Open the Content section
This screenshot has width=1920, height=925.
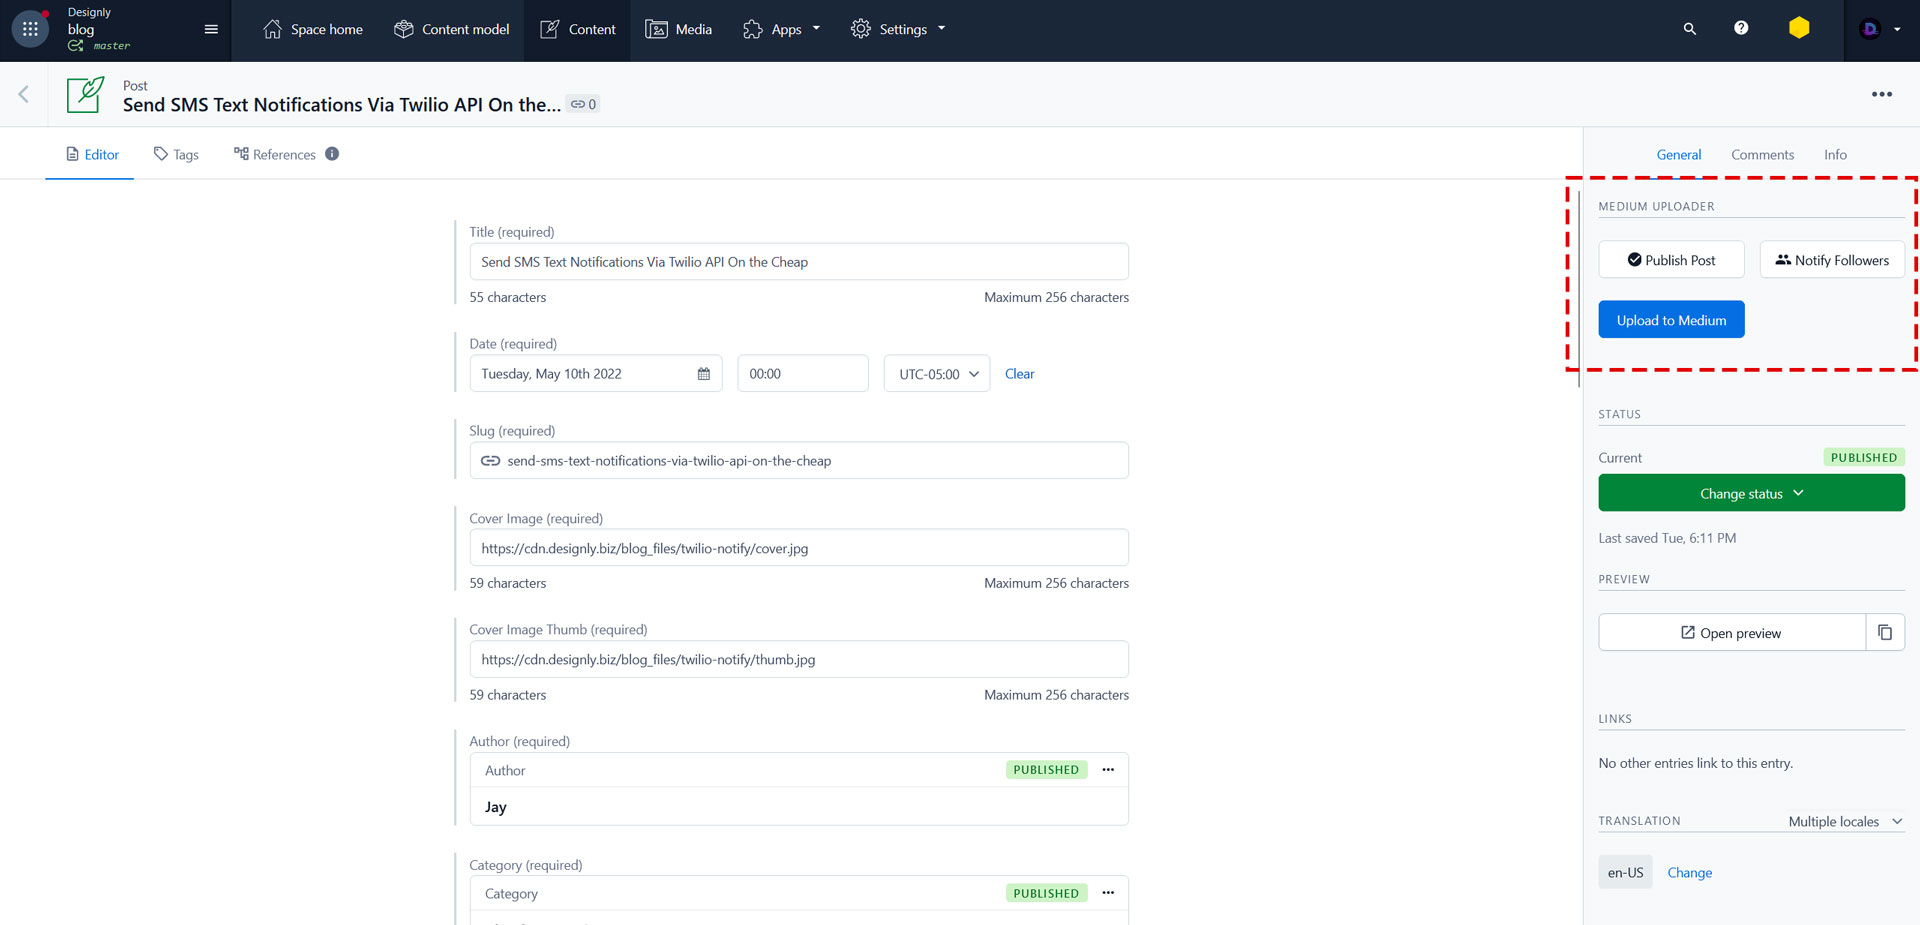(x=577, y=29)
